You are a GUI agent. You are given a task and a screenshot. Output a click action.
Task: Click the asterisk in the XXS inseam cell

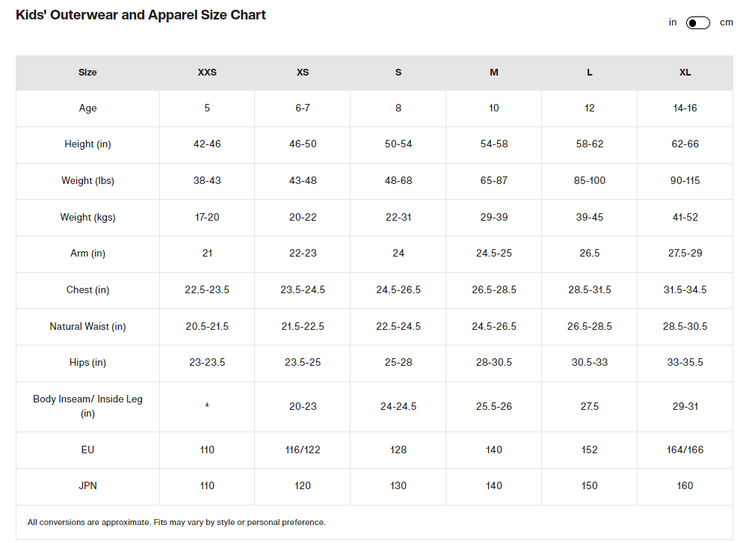coord(207,407)
